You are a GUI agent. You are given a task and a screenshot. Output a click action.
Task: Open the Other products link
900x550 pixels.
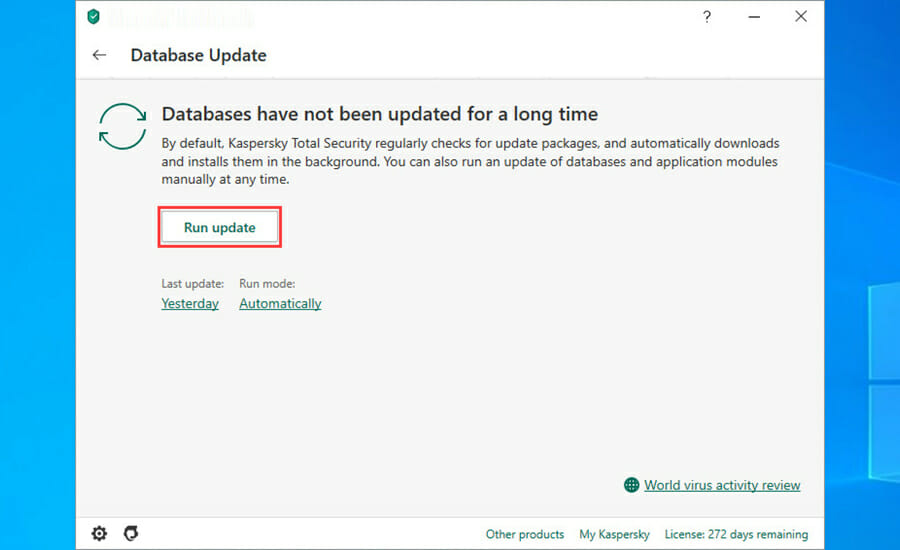pyautogui.click(x=525, y=534)
